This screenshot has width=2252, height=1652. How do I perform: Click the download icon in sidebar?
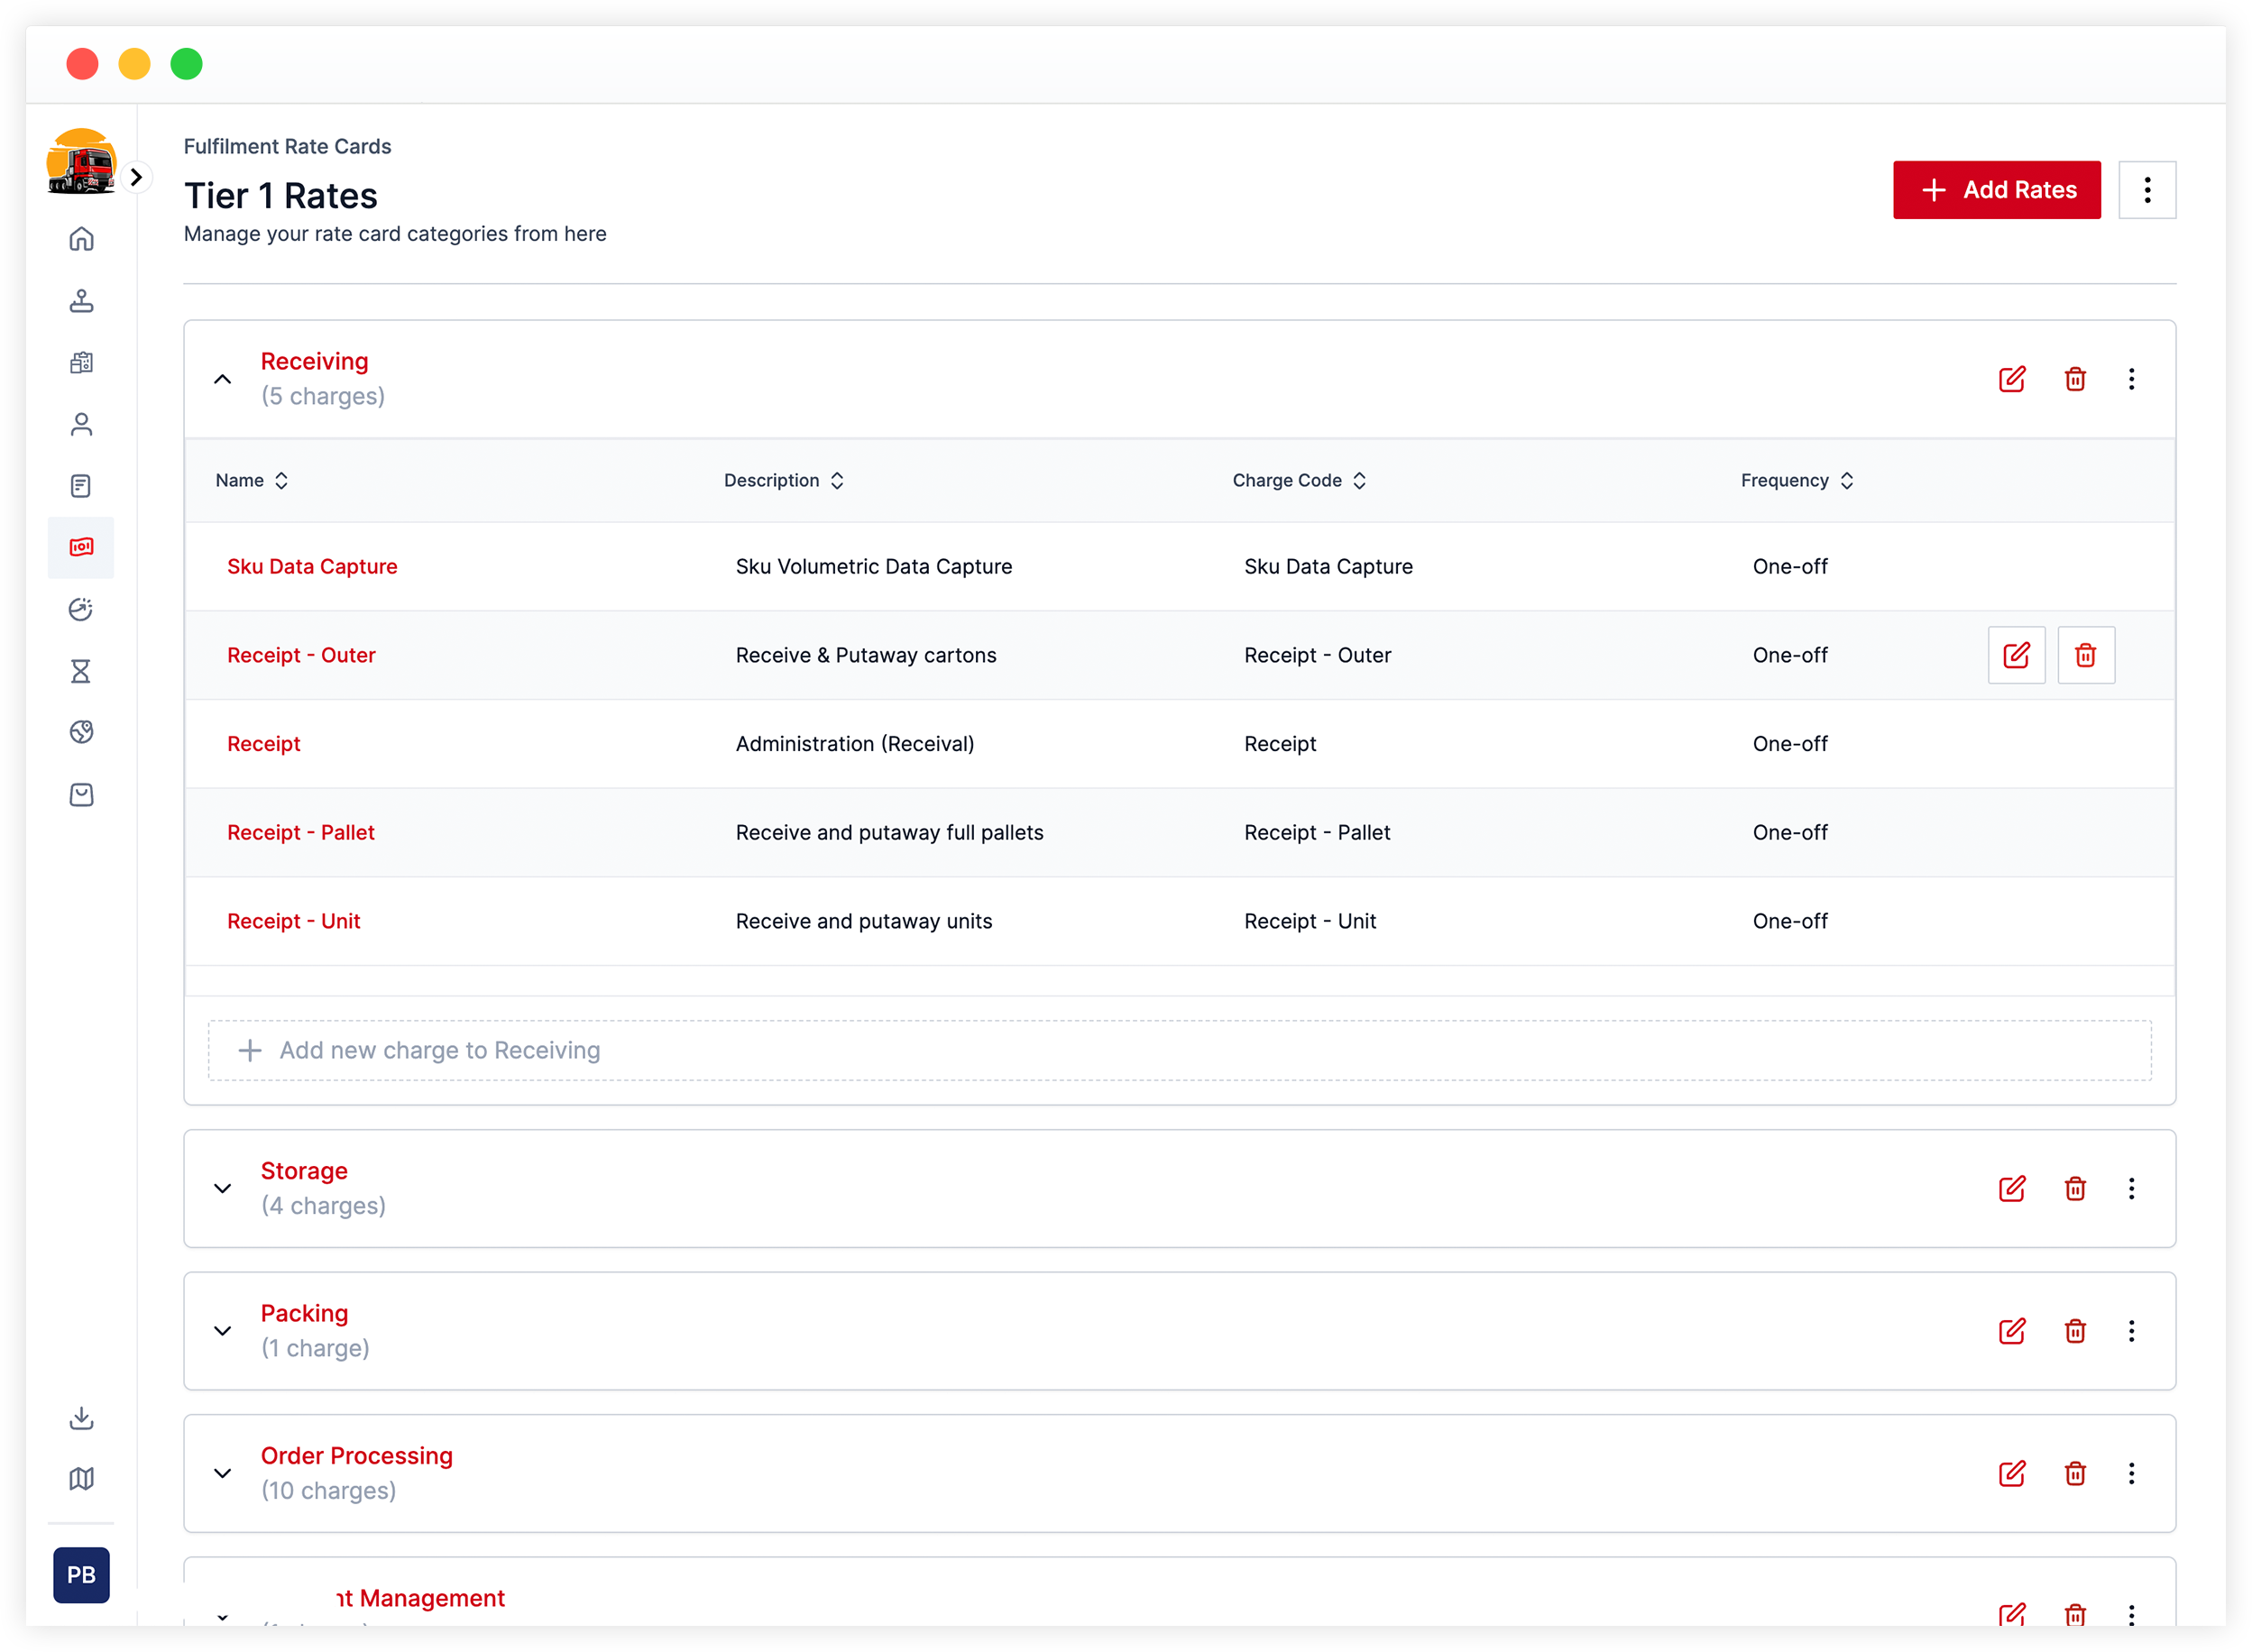(81, 1418)
